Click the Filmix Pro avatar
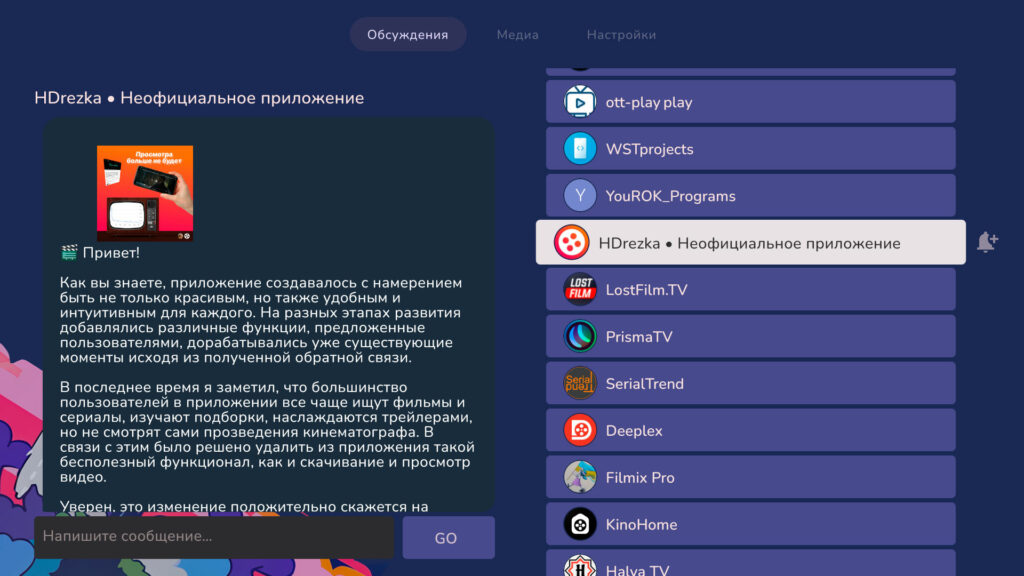The width and height of the screenshot is (1024, 576). (580, 477)
